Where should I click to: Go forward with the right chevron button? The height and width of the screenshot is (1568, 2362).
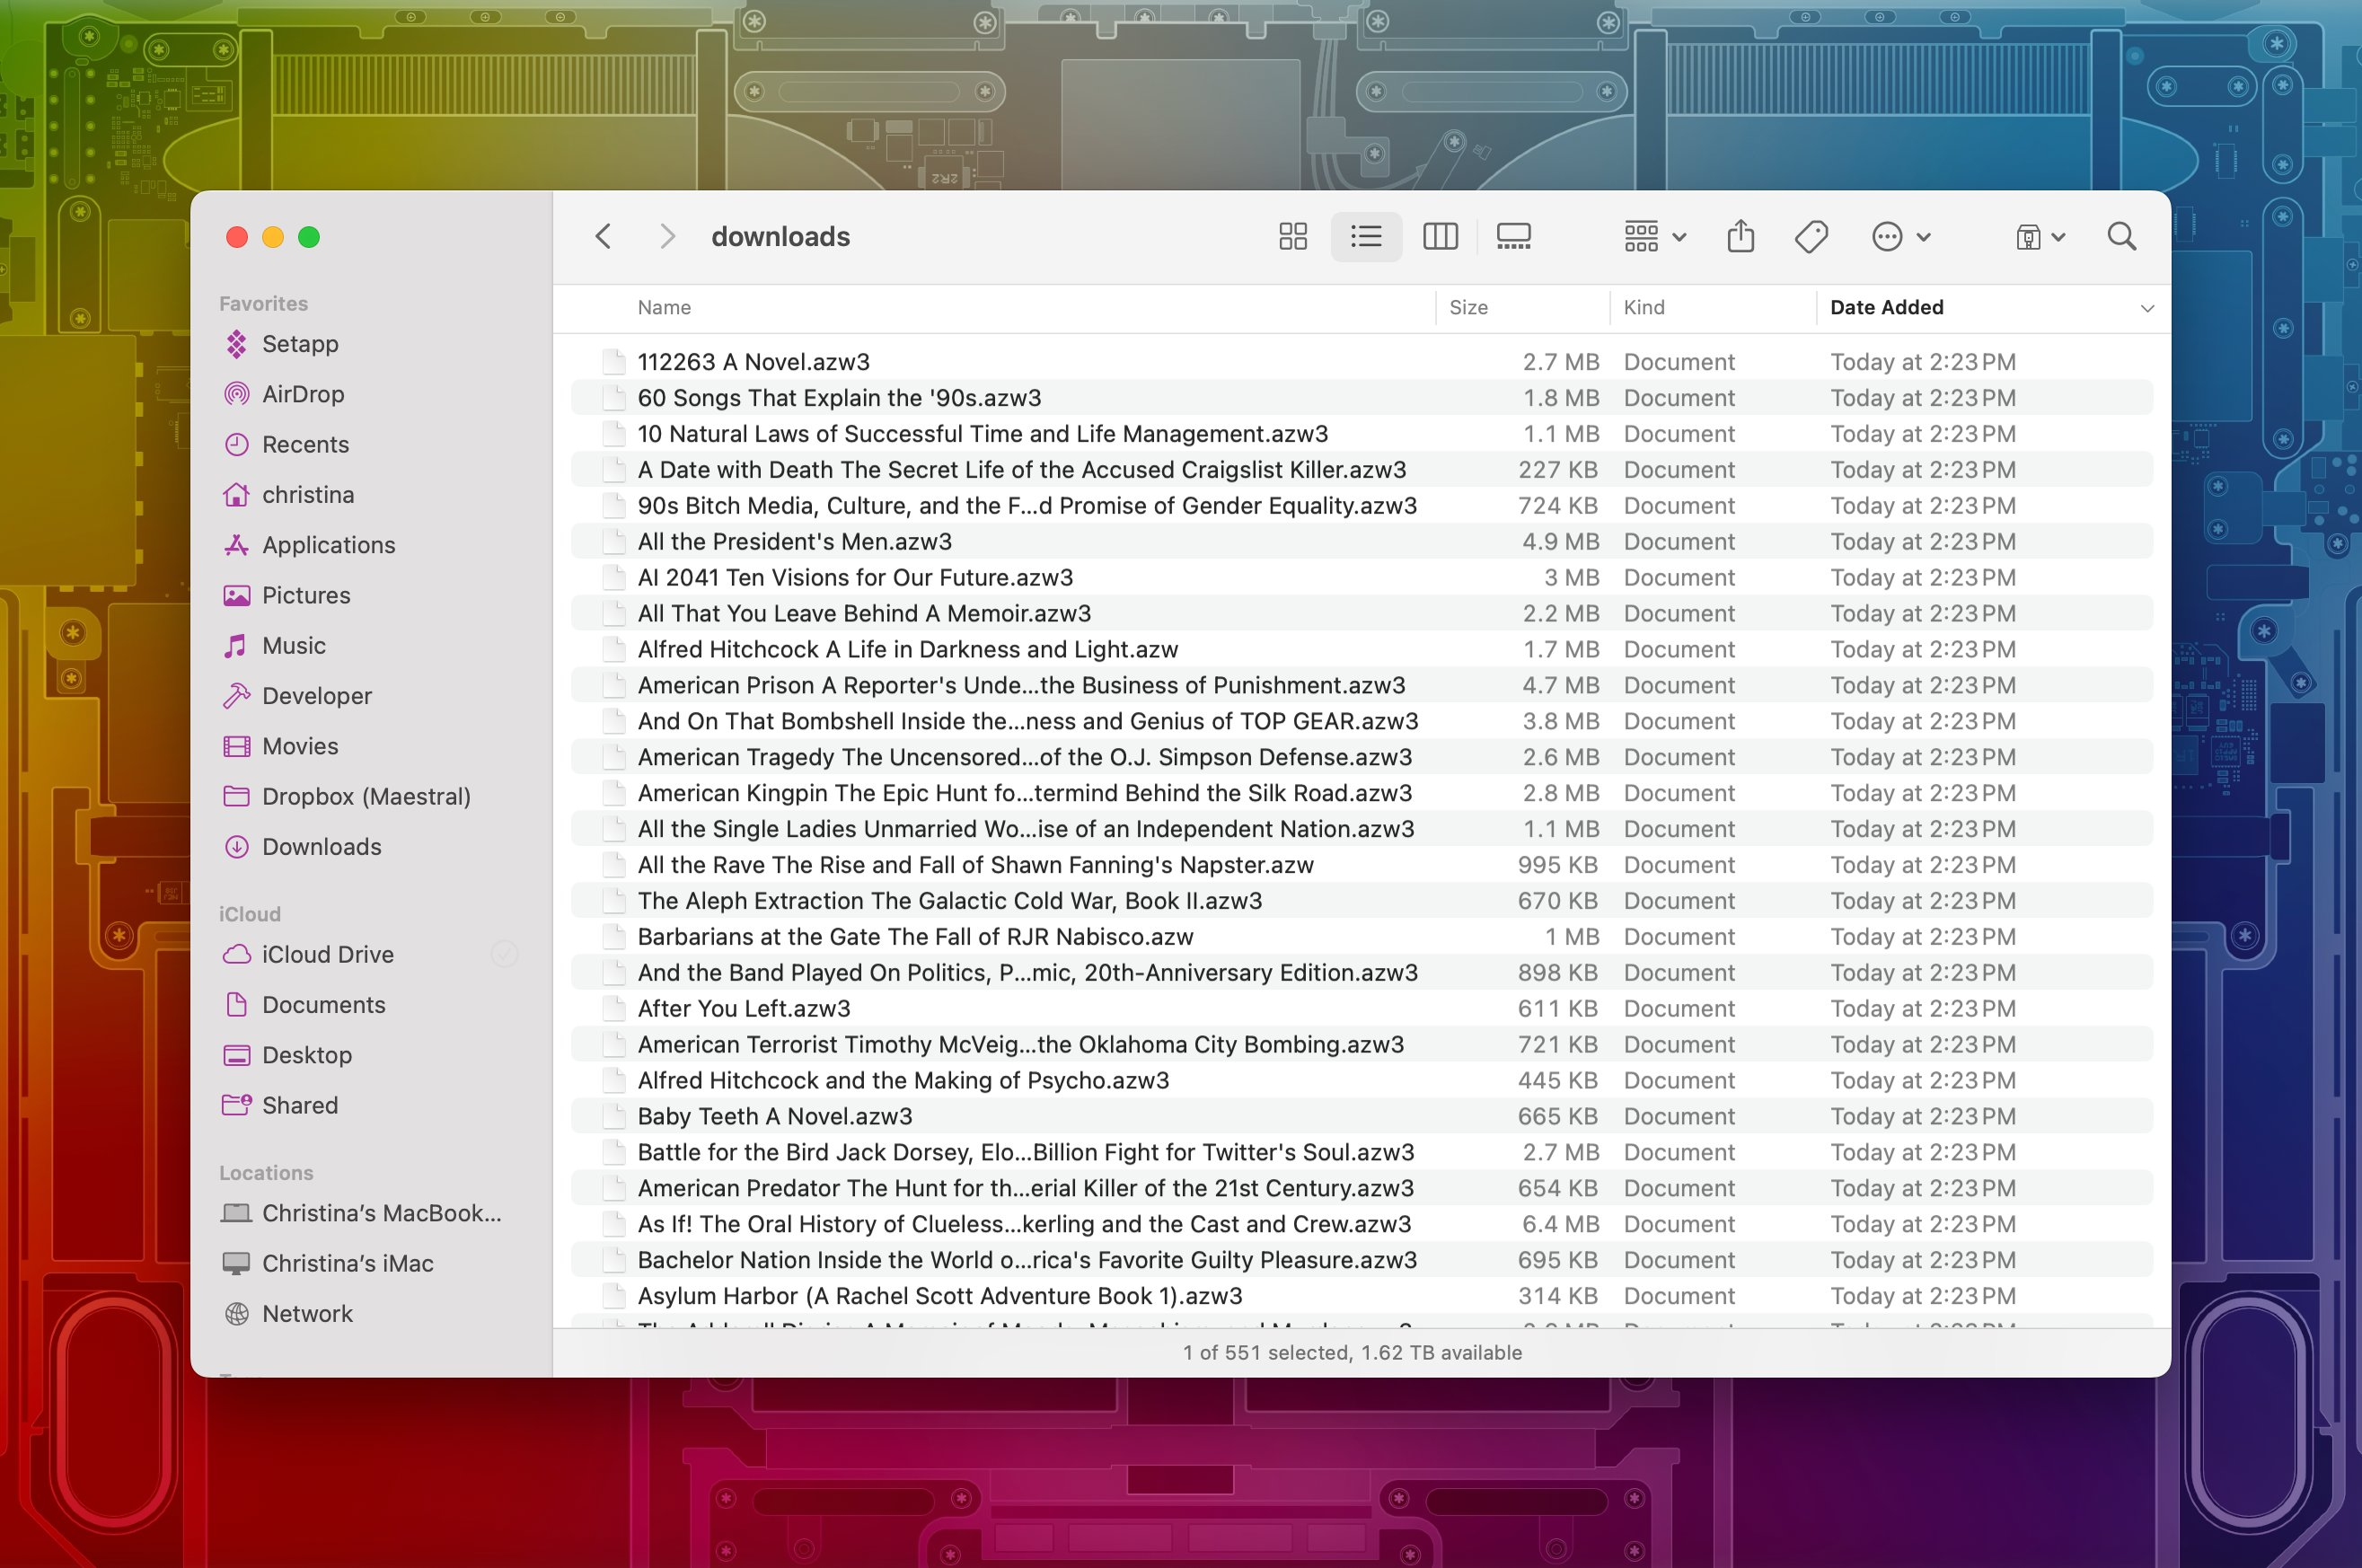667,237
